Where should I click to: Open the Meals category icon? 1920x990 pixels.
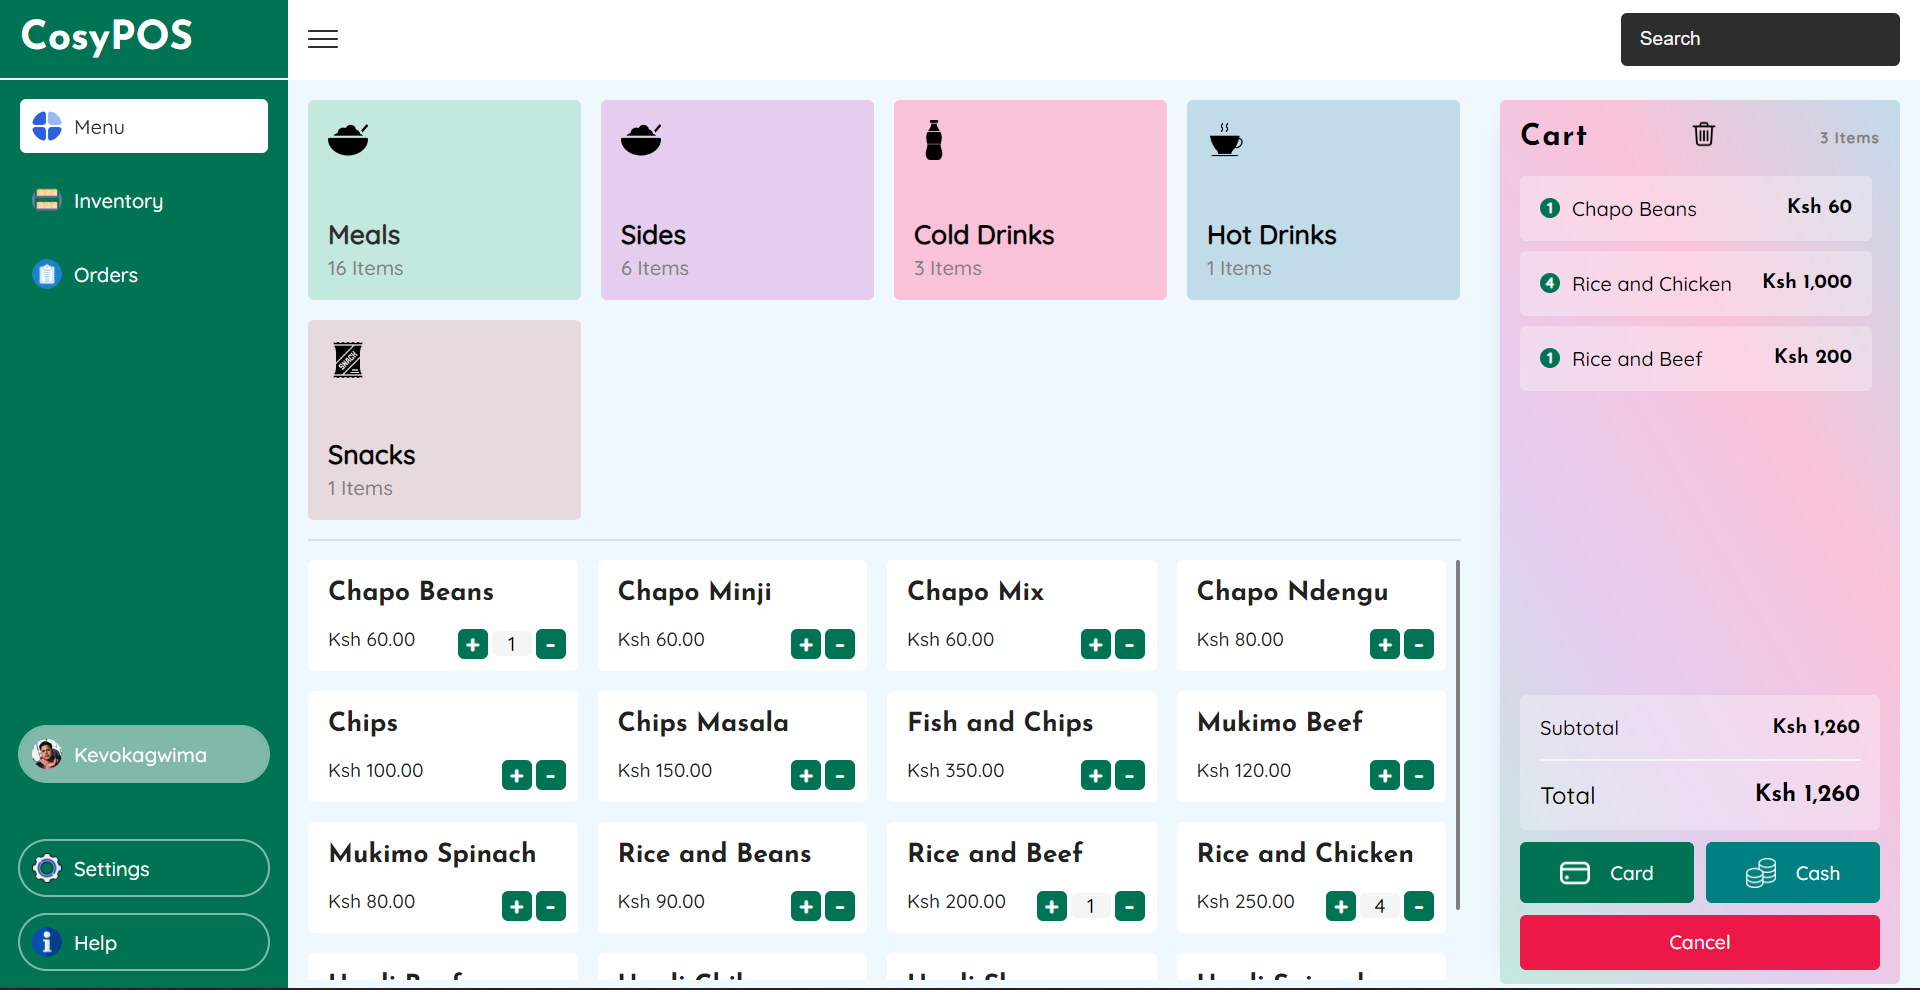(349, 140)
